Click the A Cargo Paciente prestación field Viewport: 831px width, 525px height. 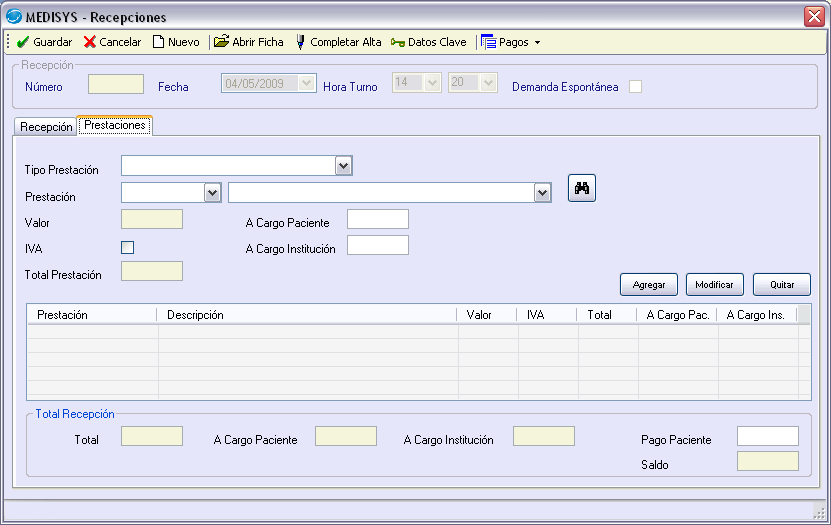click(x=377, y=219)
